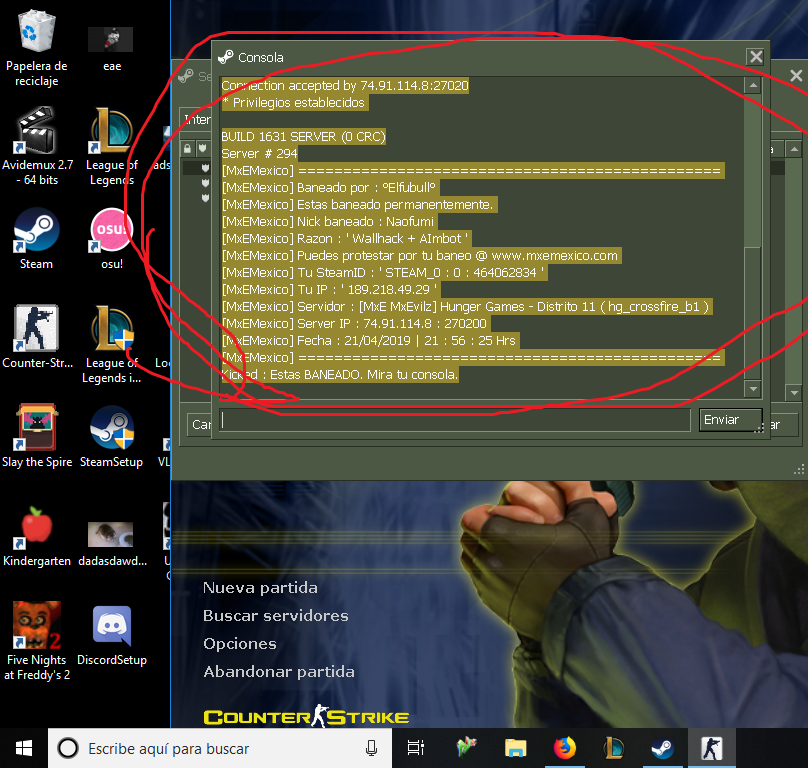Switch to League of Legends in taskbar
This screenshot has width=808, height=768.
point(614,748)
